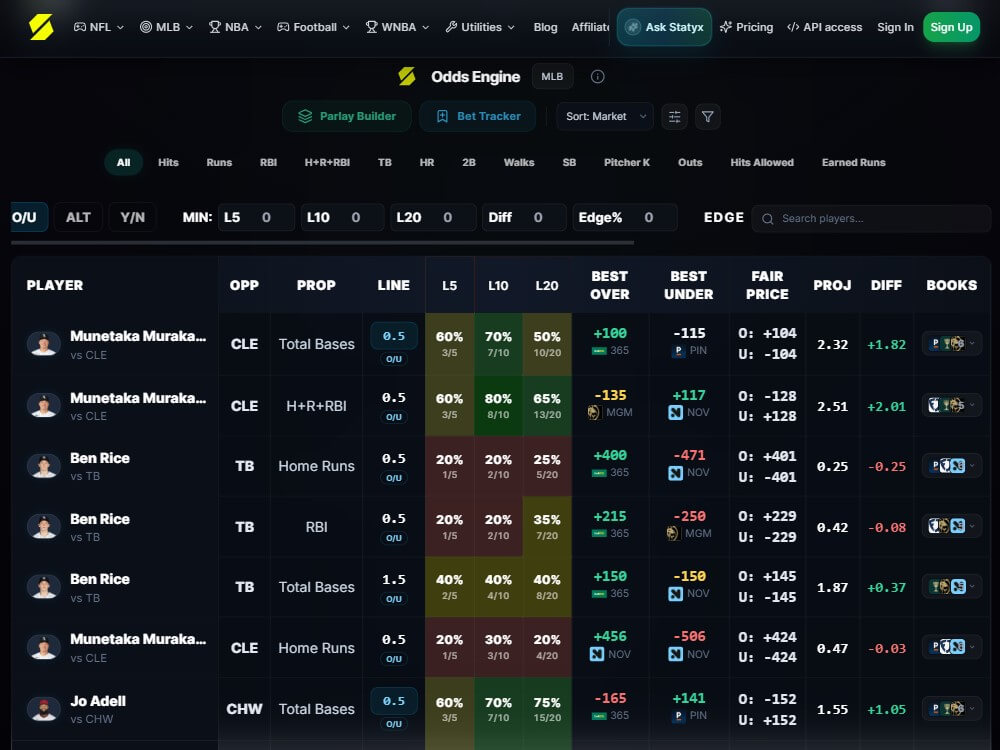Image resolution: width=1000 pixels, height=750 pixels.
Task: Click the Ask Statyx button
Action: pos(664,27)
